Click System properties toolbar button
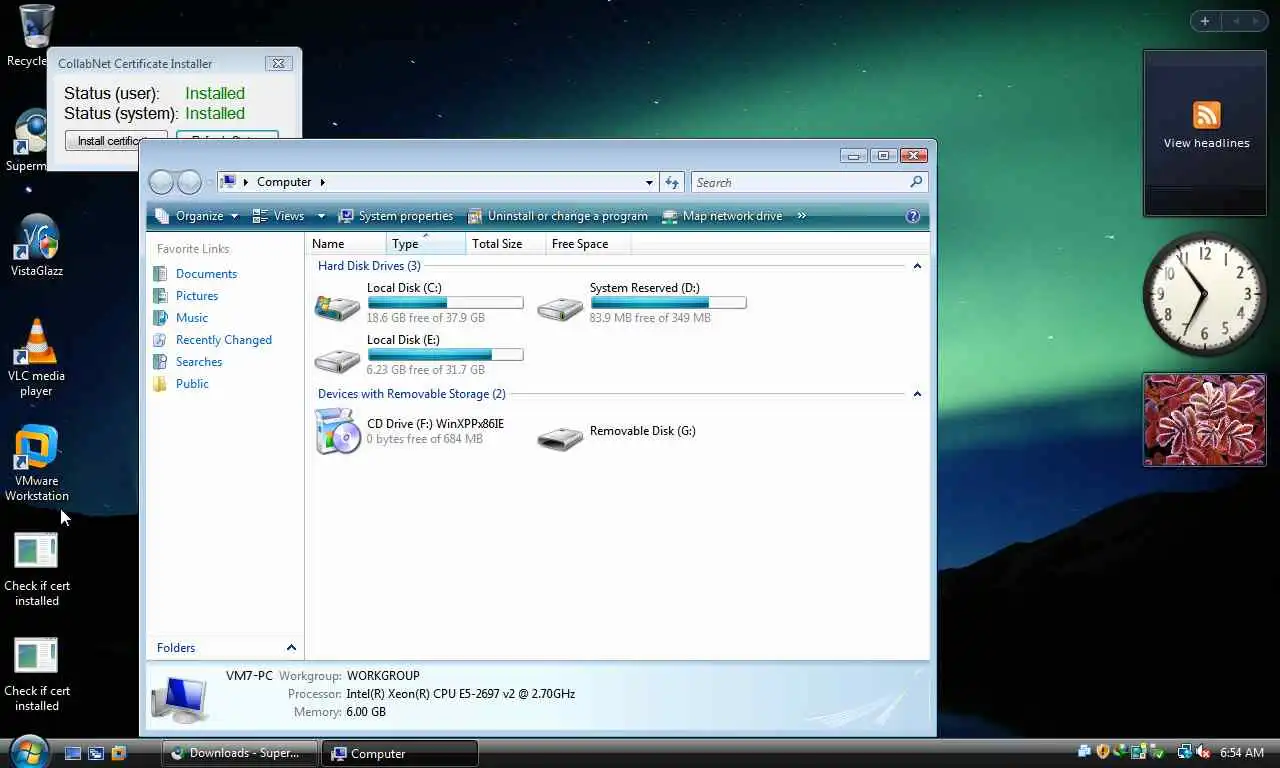Viewport: 1280px width, 768px height. tap(396, 216)
